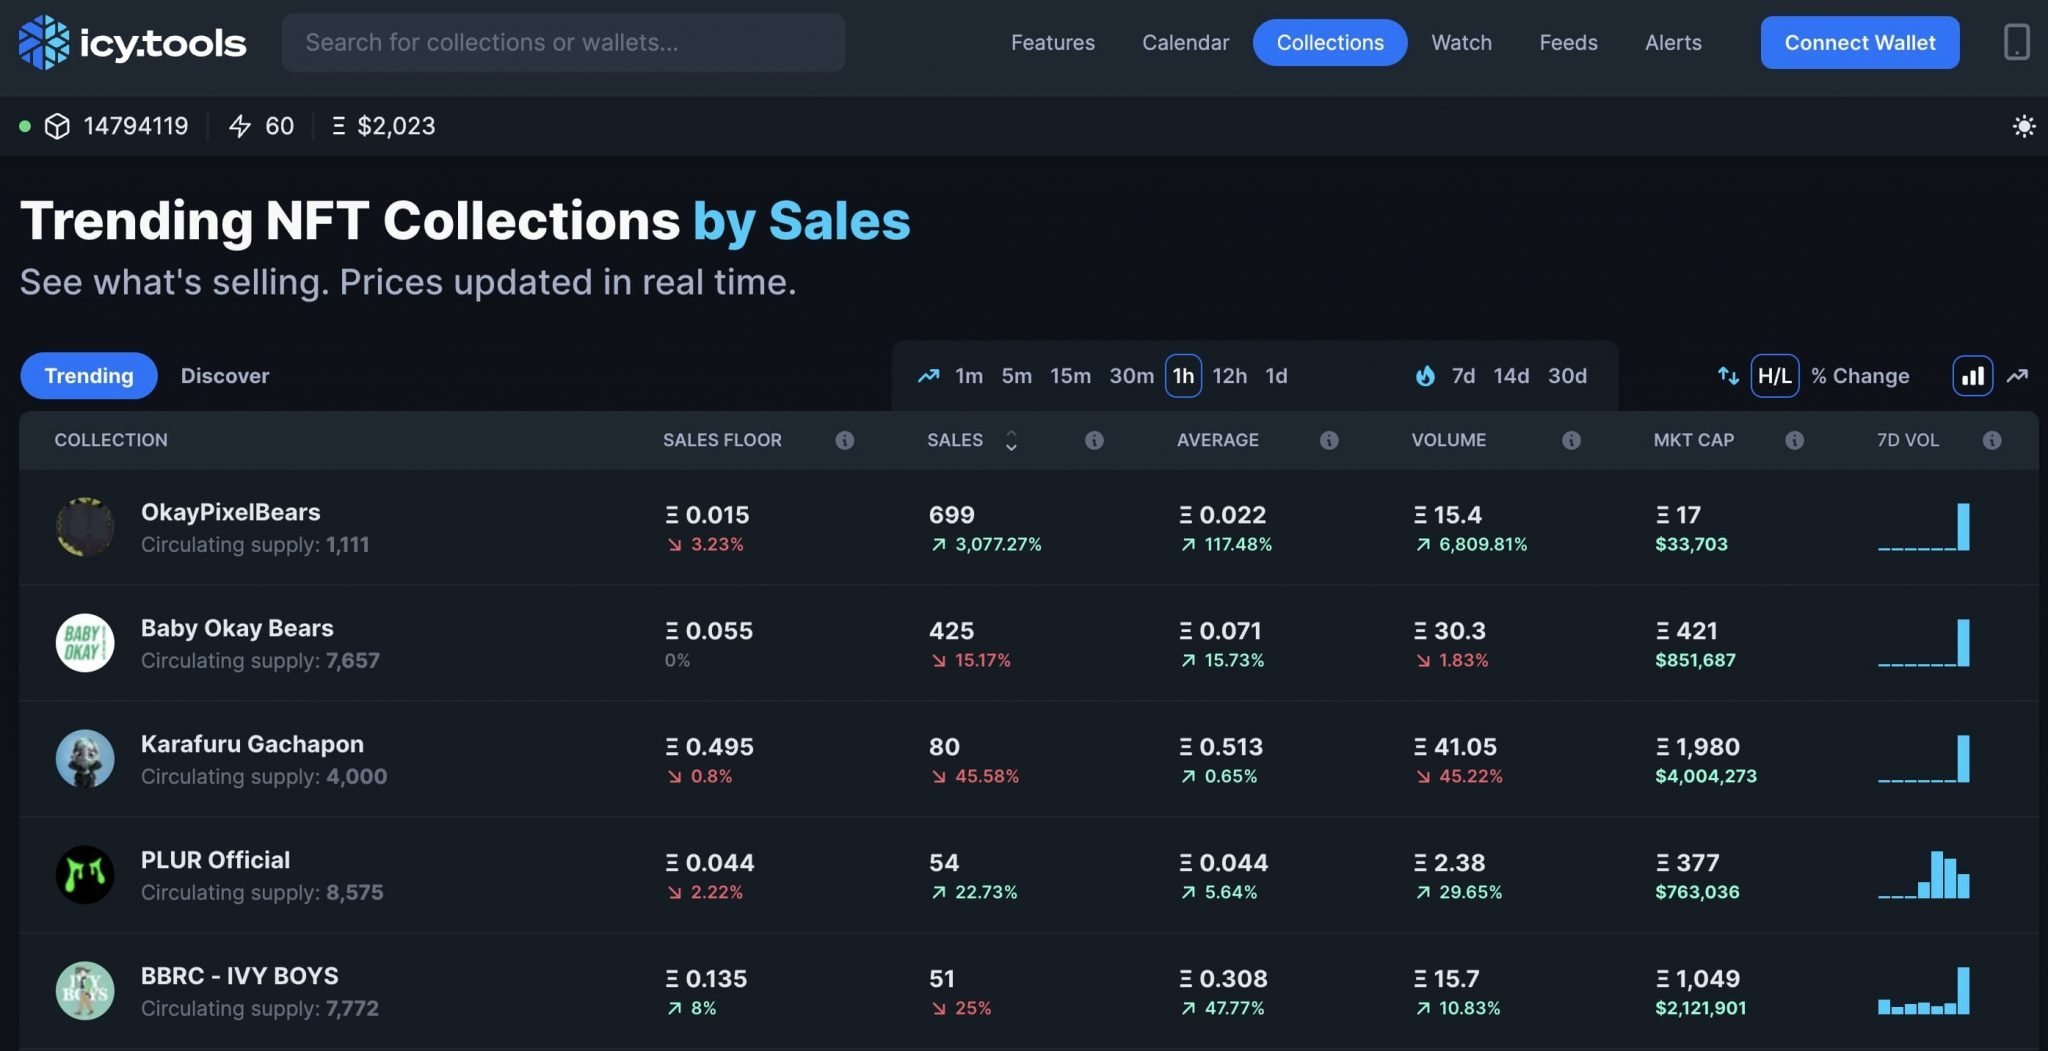The image size is (2048, 1051).
Task: Toggle light mode with sun icon
Action: pyautogui.click(x=2023, y=126)
